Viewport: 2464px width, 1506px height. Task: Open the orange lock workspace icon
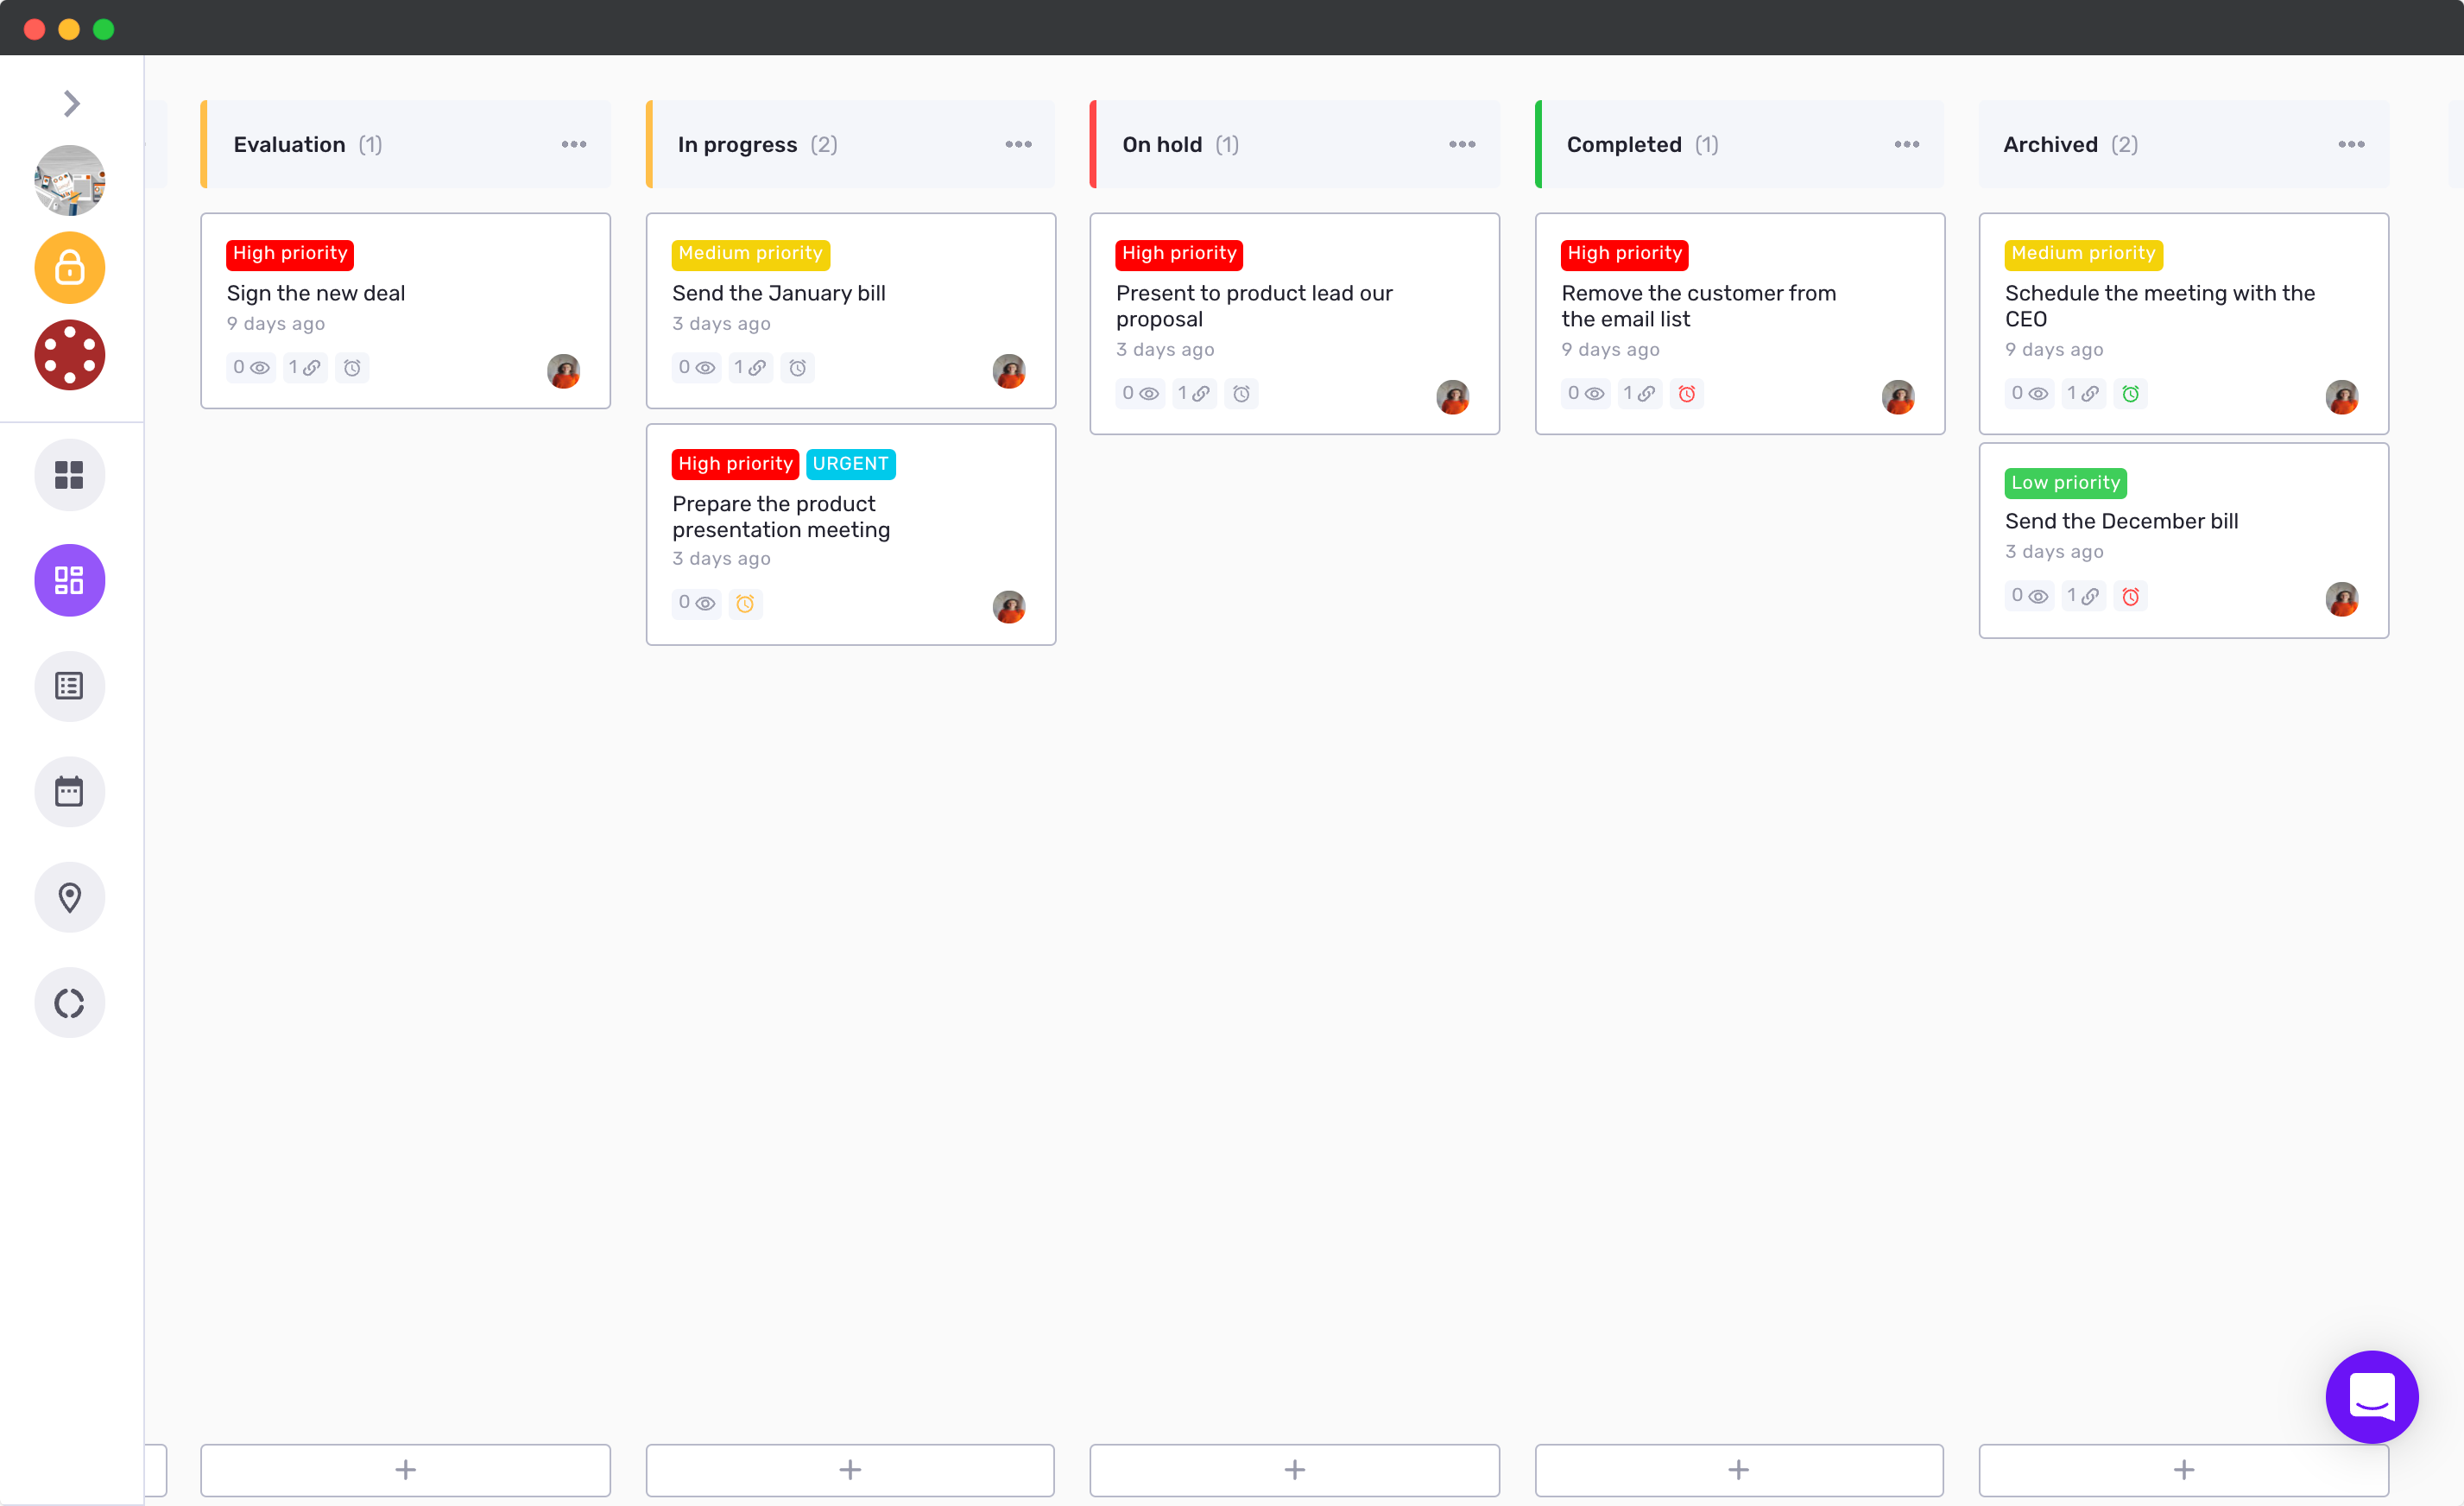pyautogui.click(x=69, y=268)
